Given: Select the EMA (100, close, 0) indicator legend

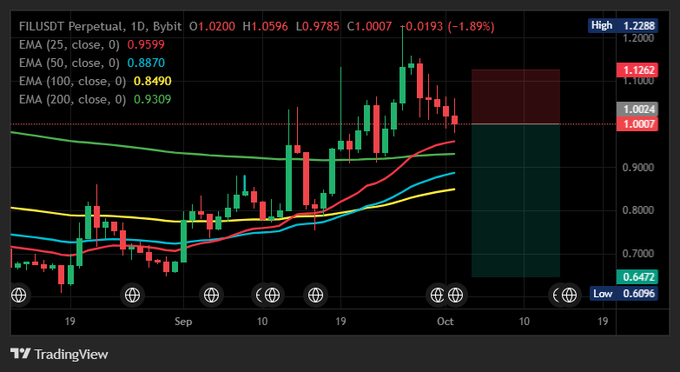Looking at the screenshot, I should click(x=72, y=81).
